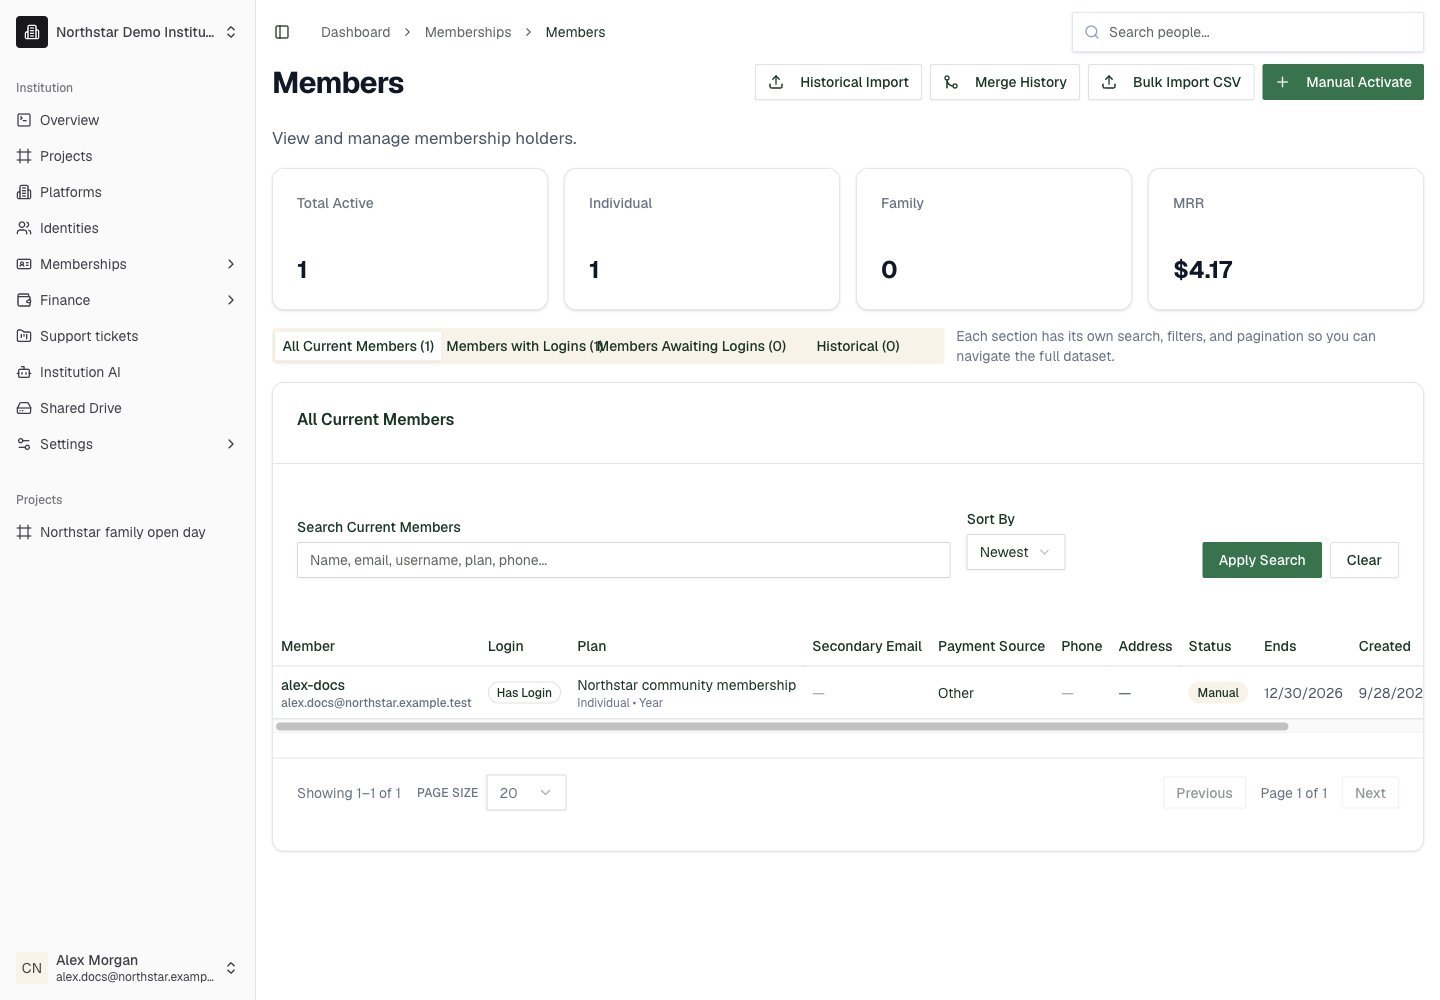Click the Bulk Import CSV button

pyautogui.click(x=1171, y=82)
